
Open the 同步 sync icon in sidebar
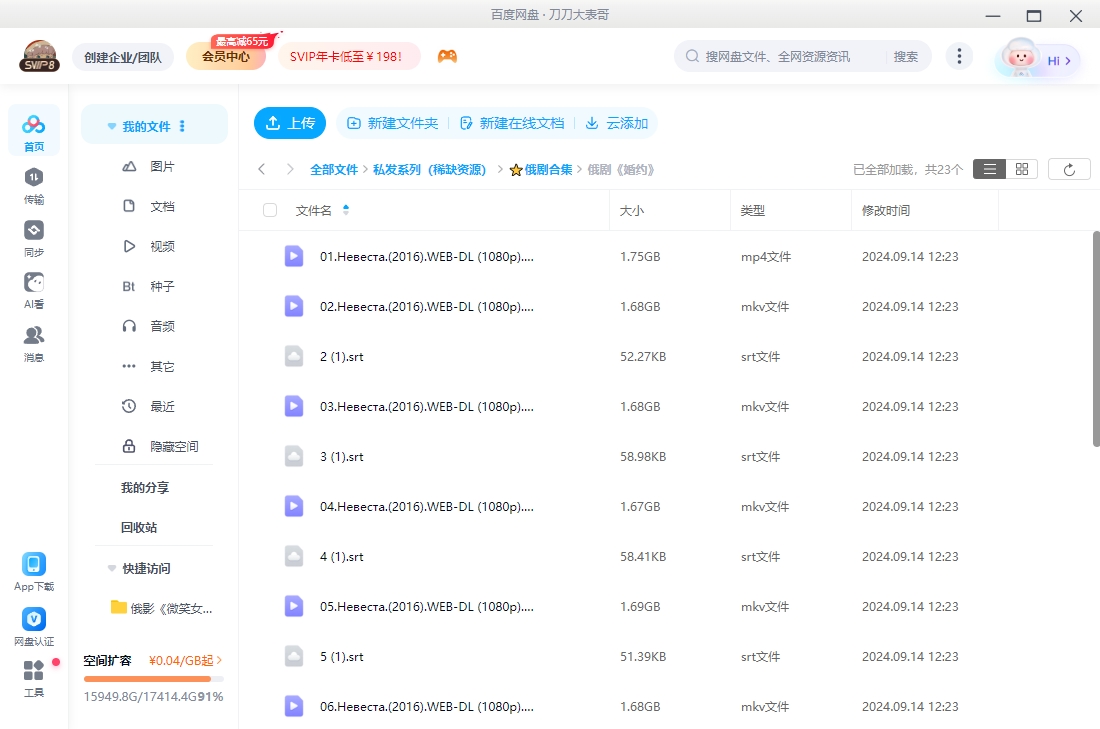tap(34, 231)
